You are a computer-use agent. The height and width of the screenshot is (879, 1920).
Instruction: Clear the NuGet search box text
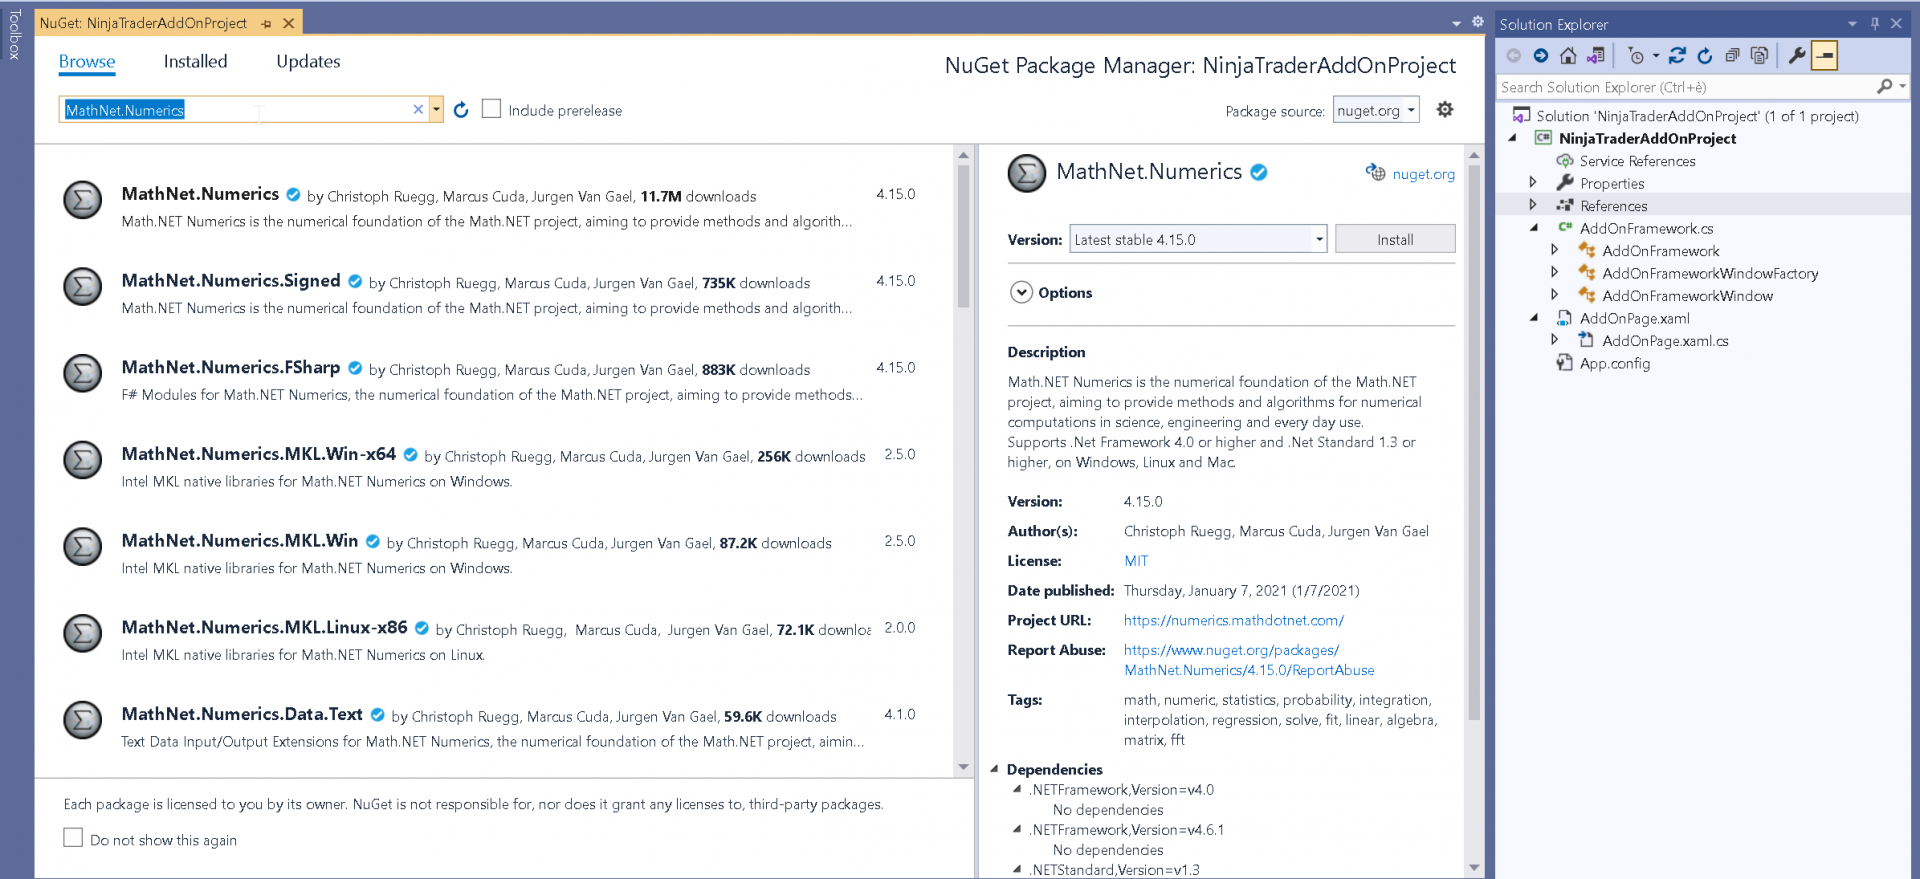418,110
